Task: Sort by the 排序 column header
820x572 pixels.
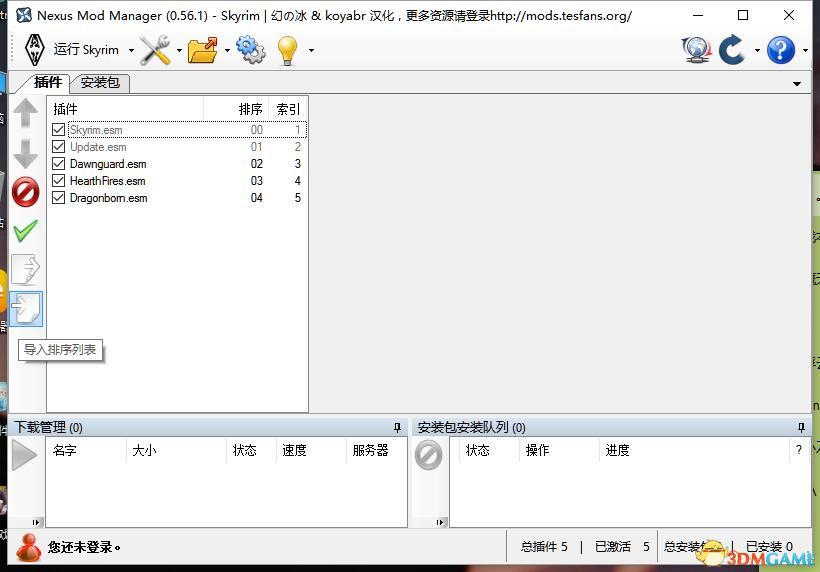Action: [x=249, y=109]
